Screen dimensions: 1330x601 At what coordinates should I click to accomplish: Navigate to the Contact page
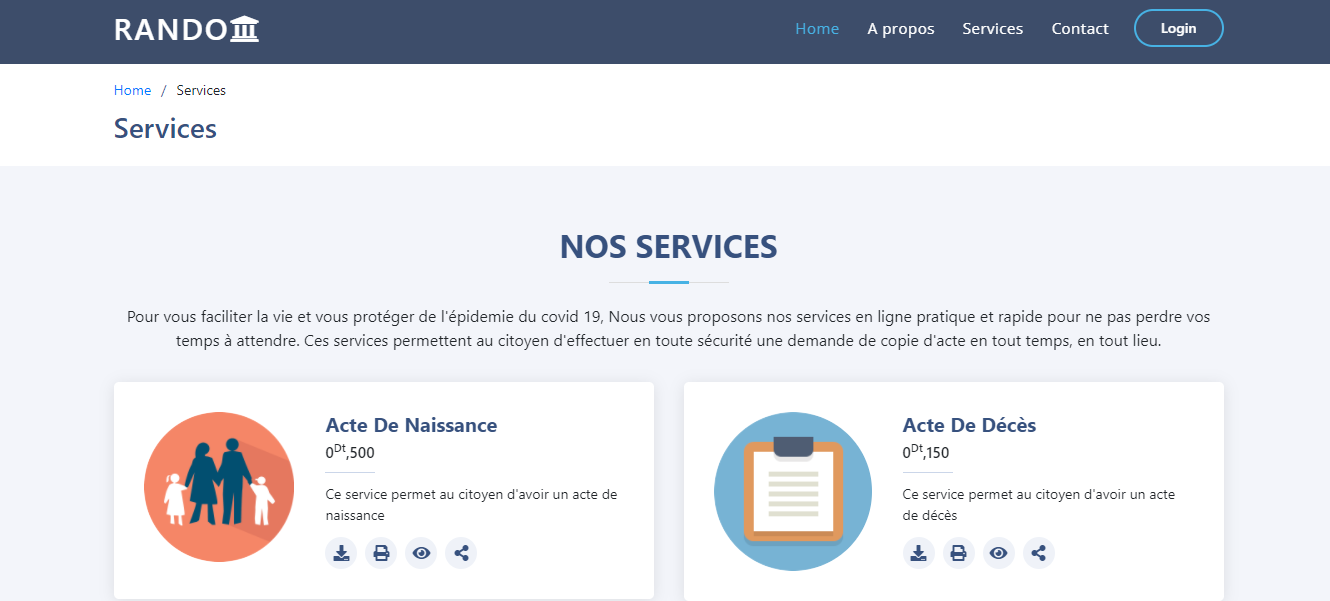pyautogui.click(x=1080, y=28)
